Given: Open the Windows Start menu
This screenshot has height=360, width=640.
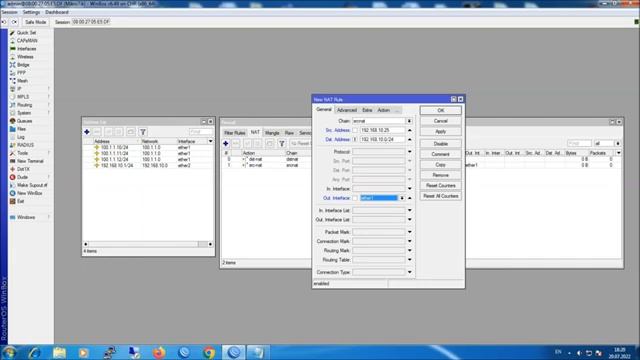Looking at the screenshot, I should pos(9,352).
